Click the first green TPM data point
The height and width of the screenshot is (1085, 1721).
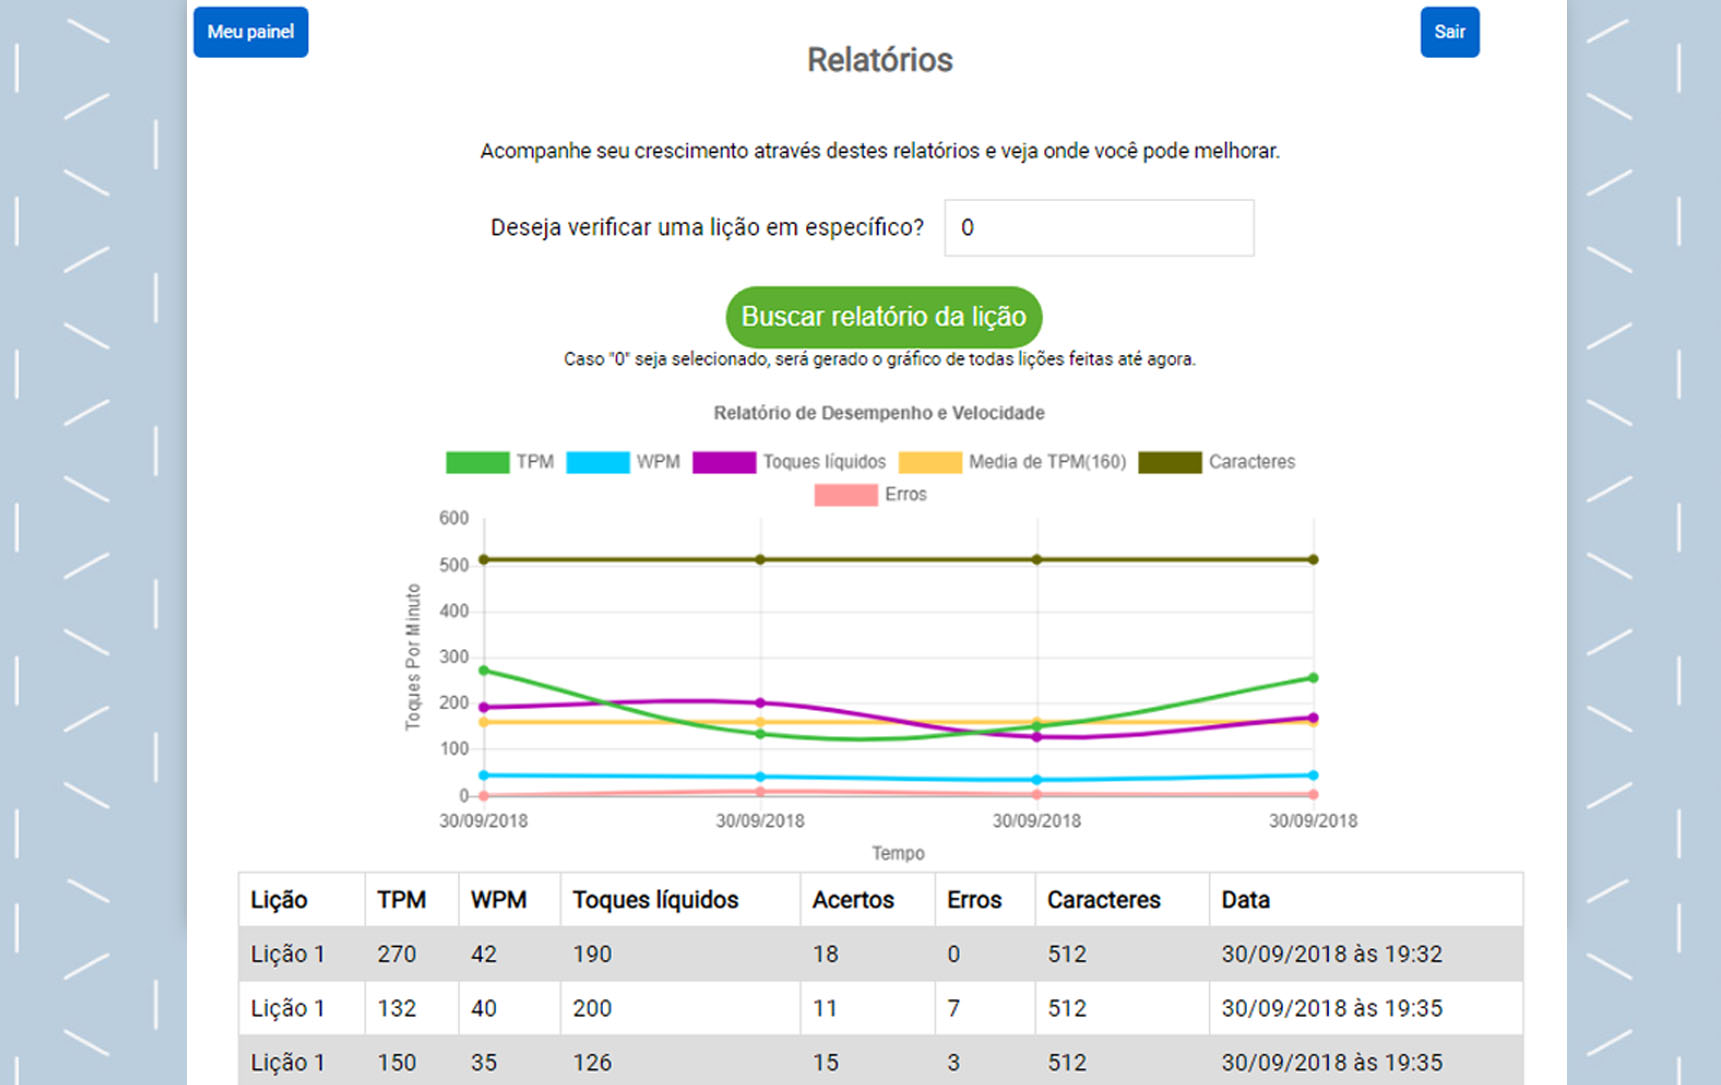click(484, 671)
